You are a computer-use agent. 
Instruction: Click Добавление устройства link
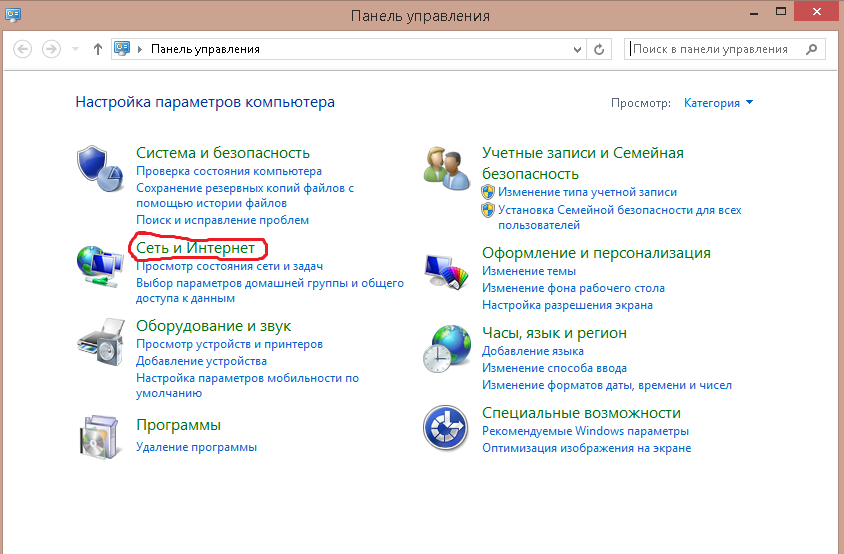201,361
